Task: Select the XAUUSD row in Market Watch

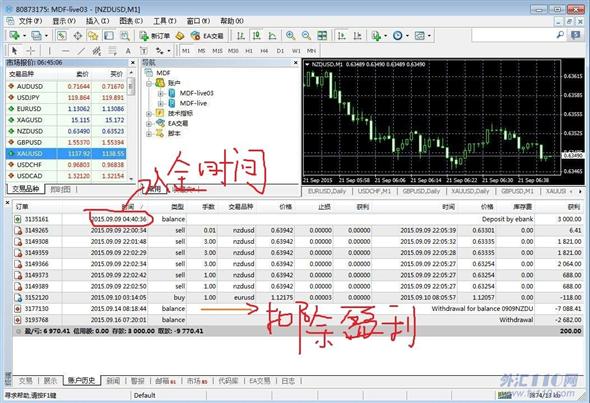Action: [66, 154]
